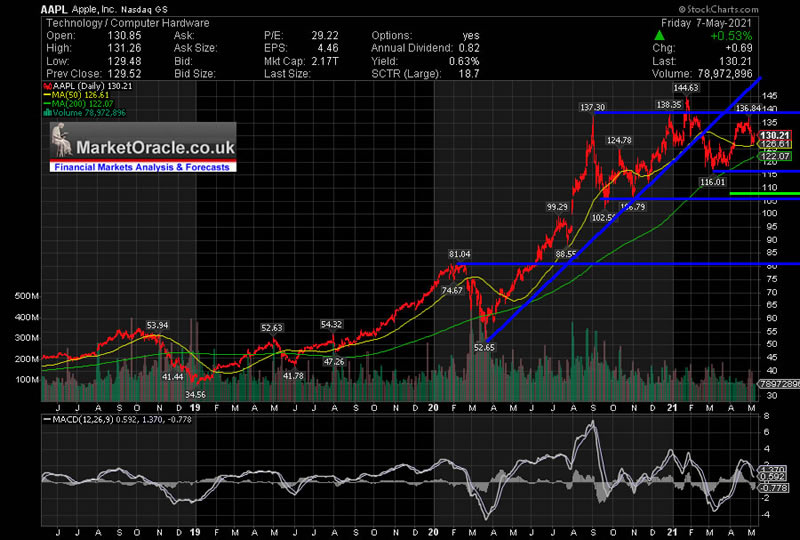The image size is (800, 540).
Task: Click the 81.04 price high label
Action: click(460, 255)
